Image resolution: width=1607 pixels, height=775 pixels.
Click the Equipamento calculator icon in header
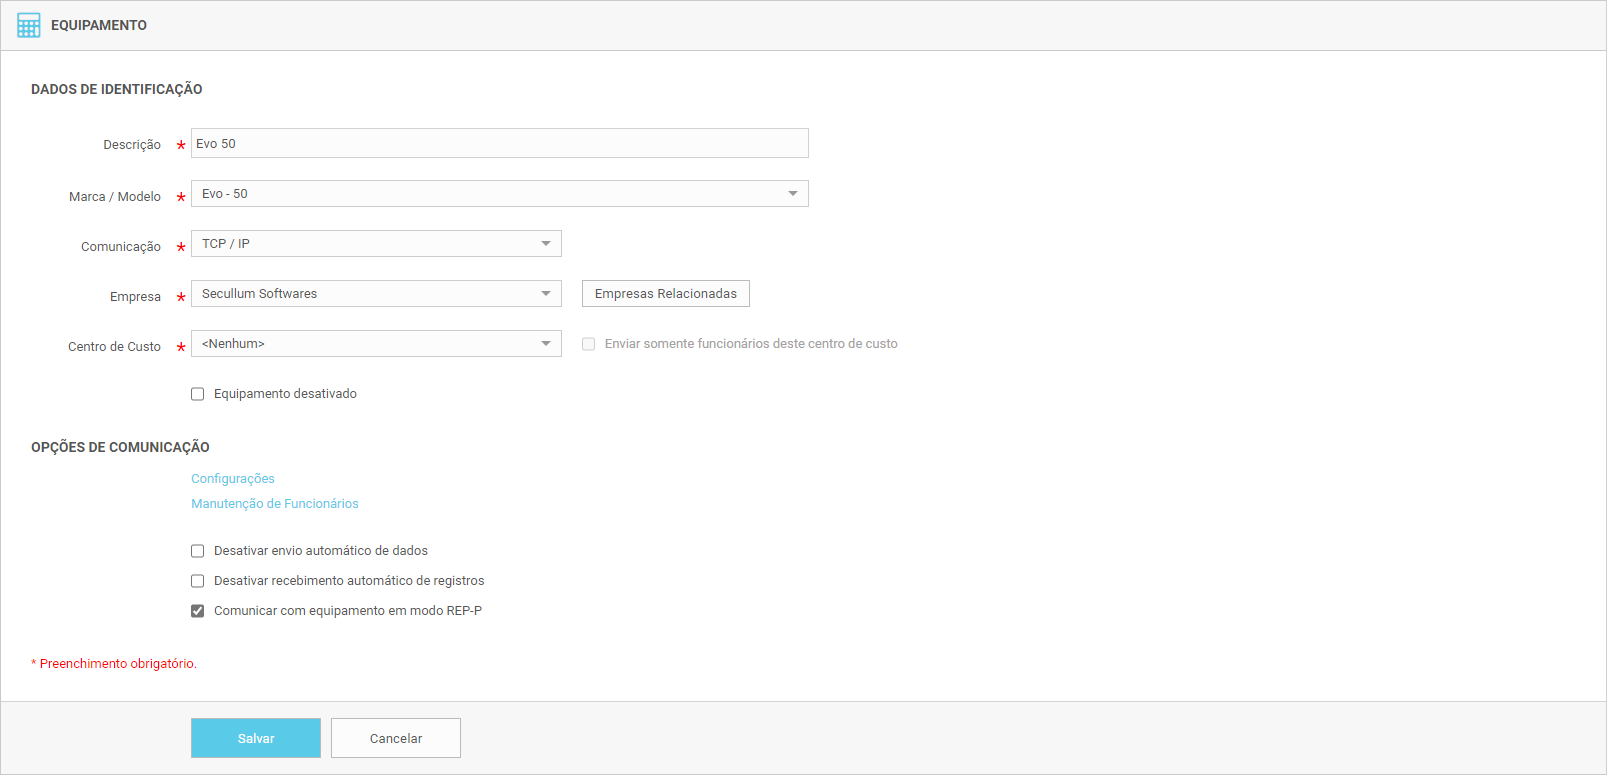tap(29, 25)
